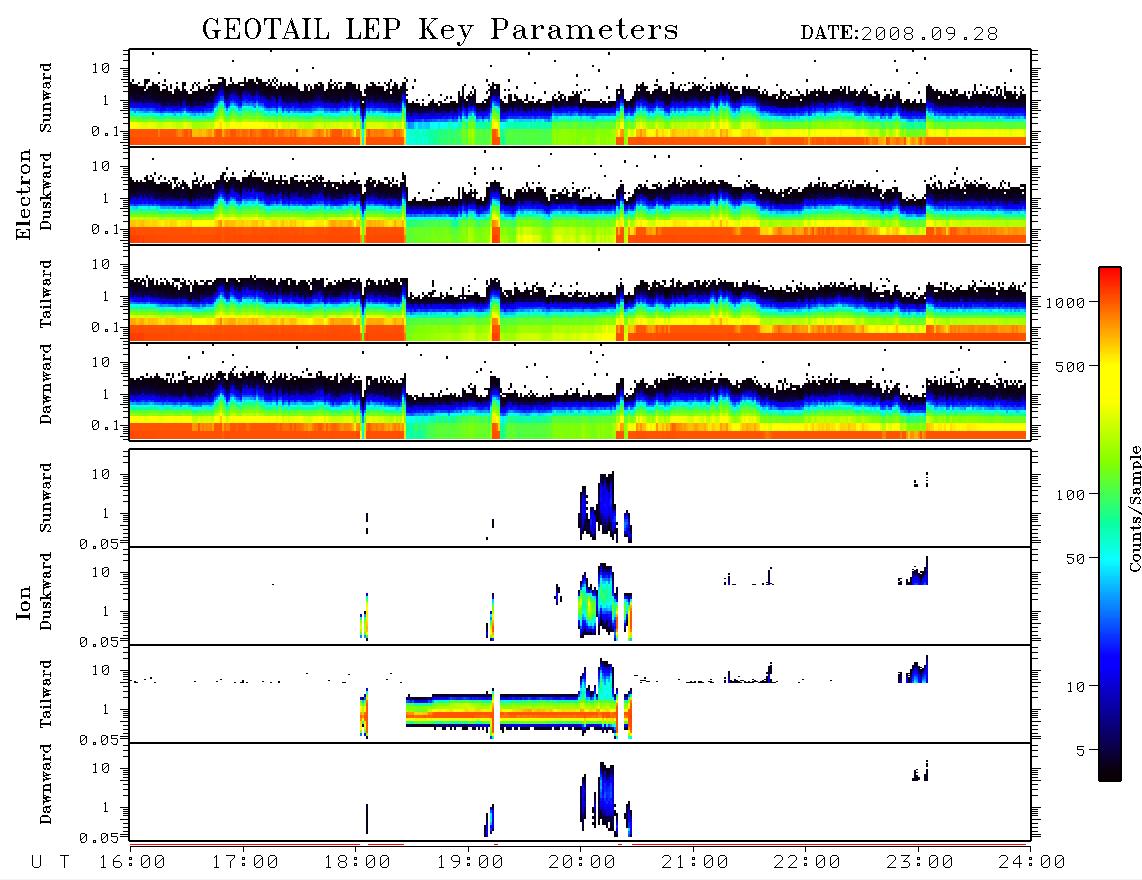Viewport: 1142px width, 880px height.
Task: Click the vertical 'Electron' group label
Action: coord(24,195)
